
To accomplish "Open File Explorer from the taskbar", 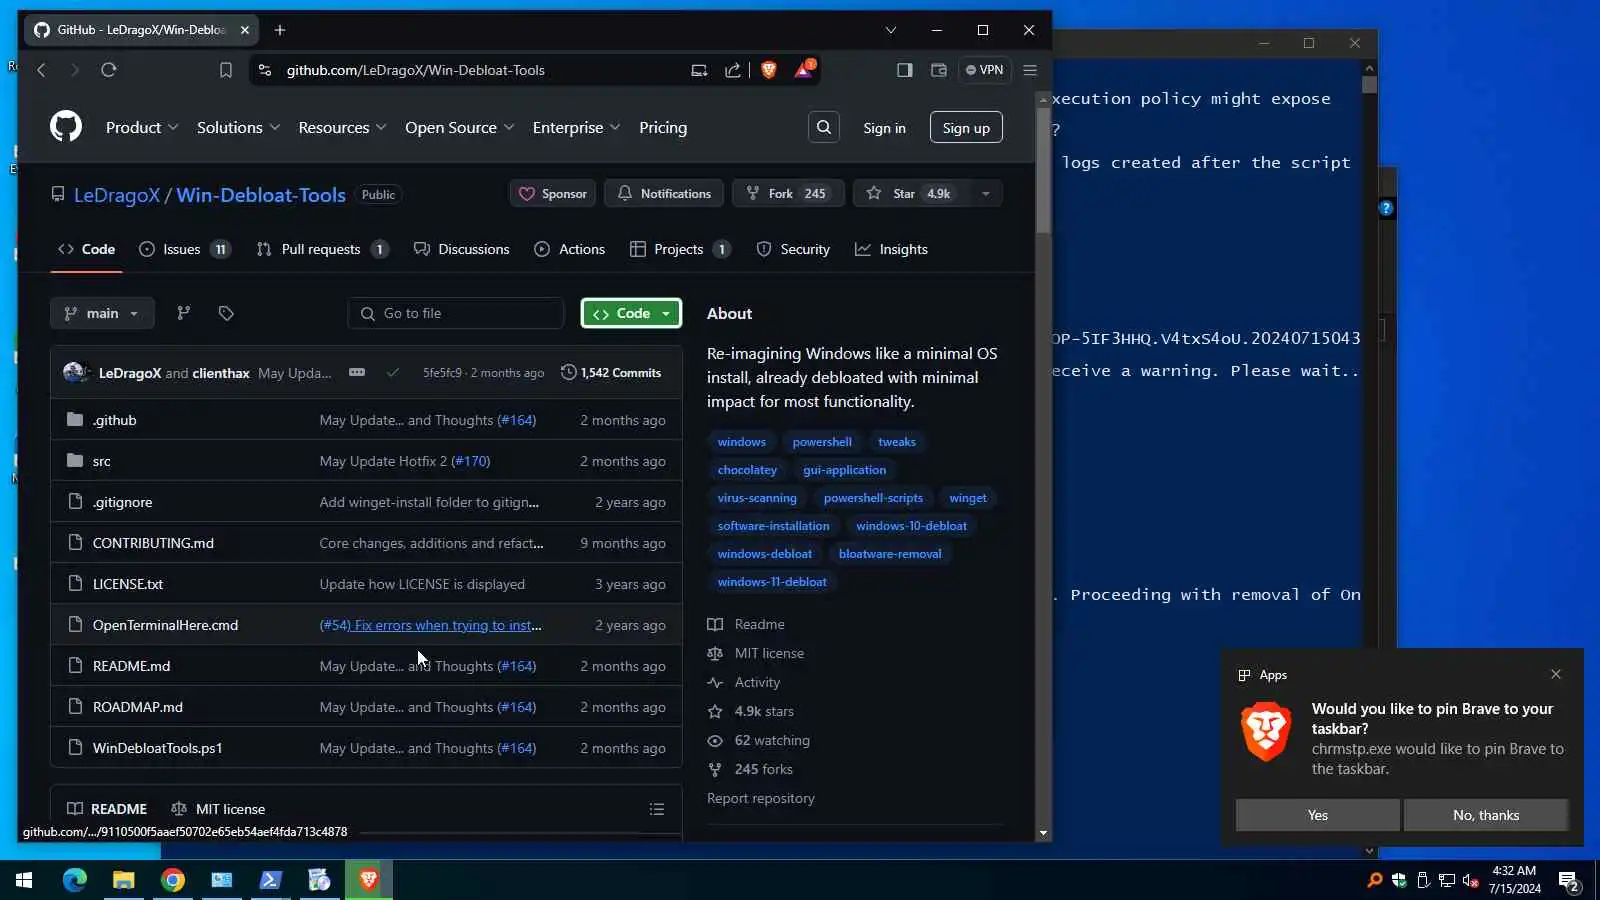I will tap(124, 880).
